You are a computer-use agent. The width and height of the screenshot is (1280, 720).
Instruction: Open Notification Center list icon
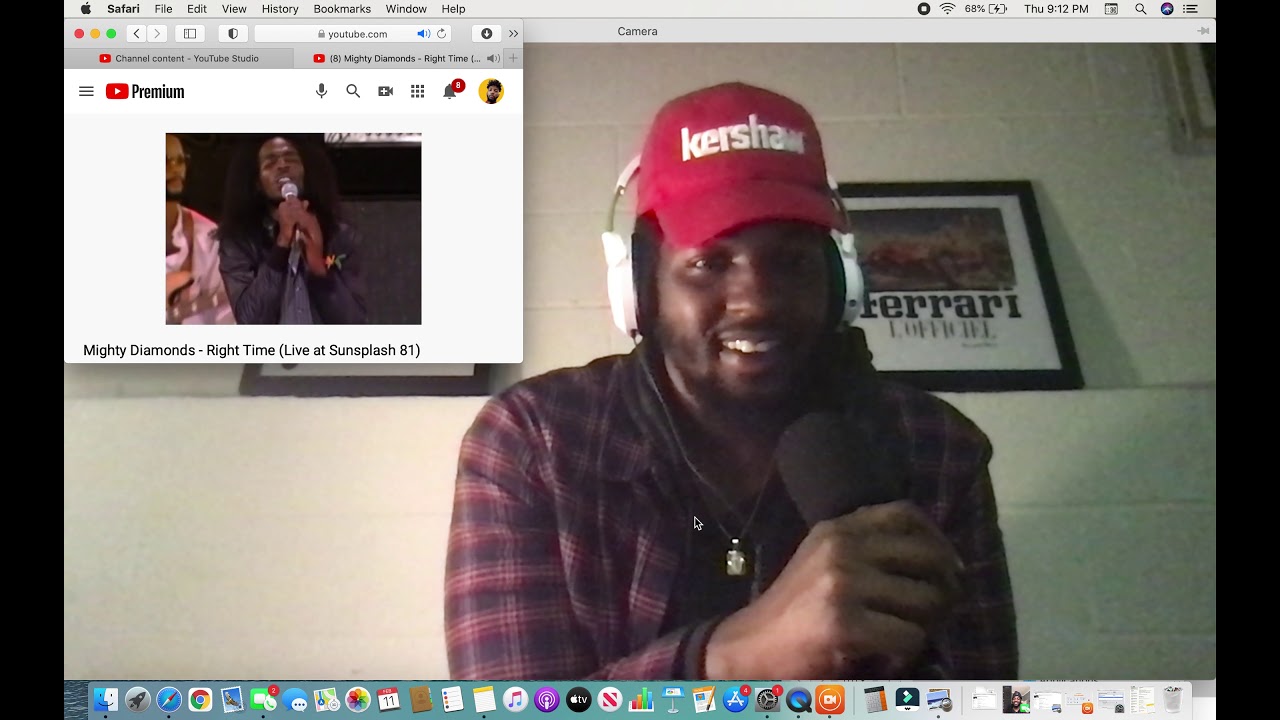point(1190,9)
